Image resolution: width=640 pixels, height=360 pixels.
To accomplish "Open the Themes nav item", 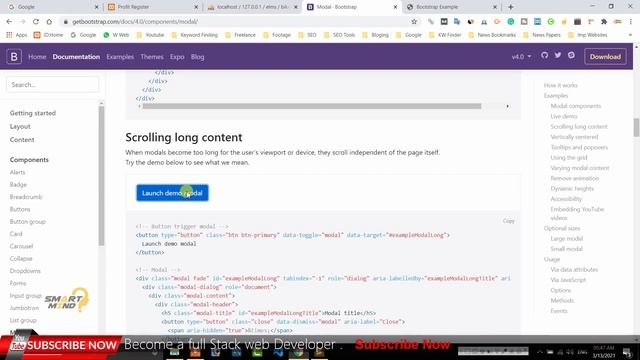I will click(152, 57).
